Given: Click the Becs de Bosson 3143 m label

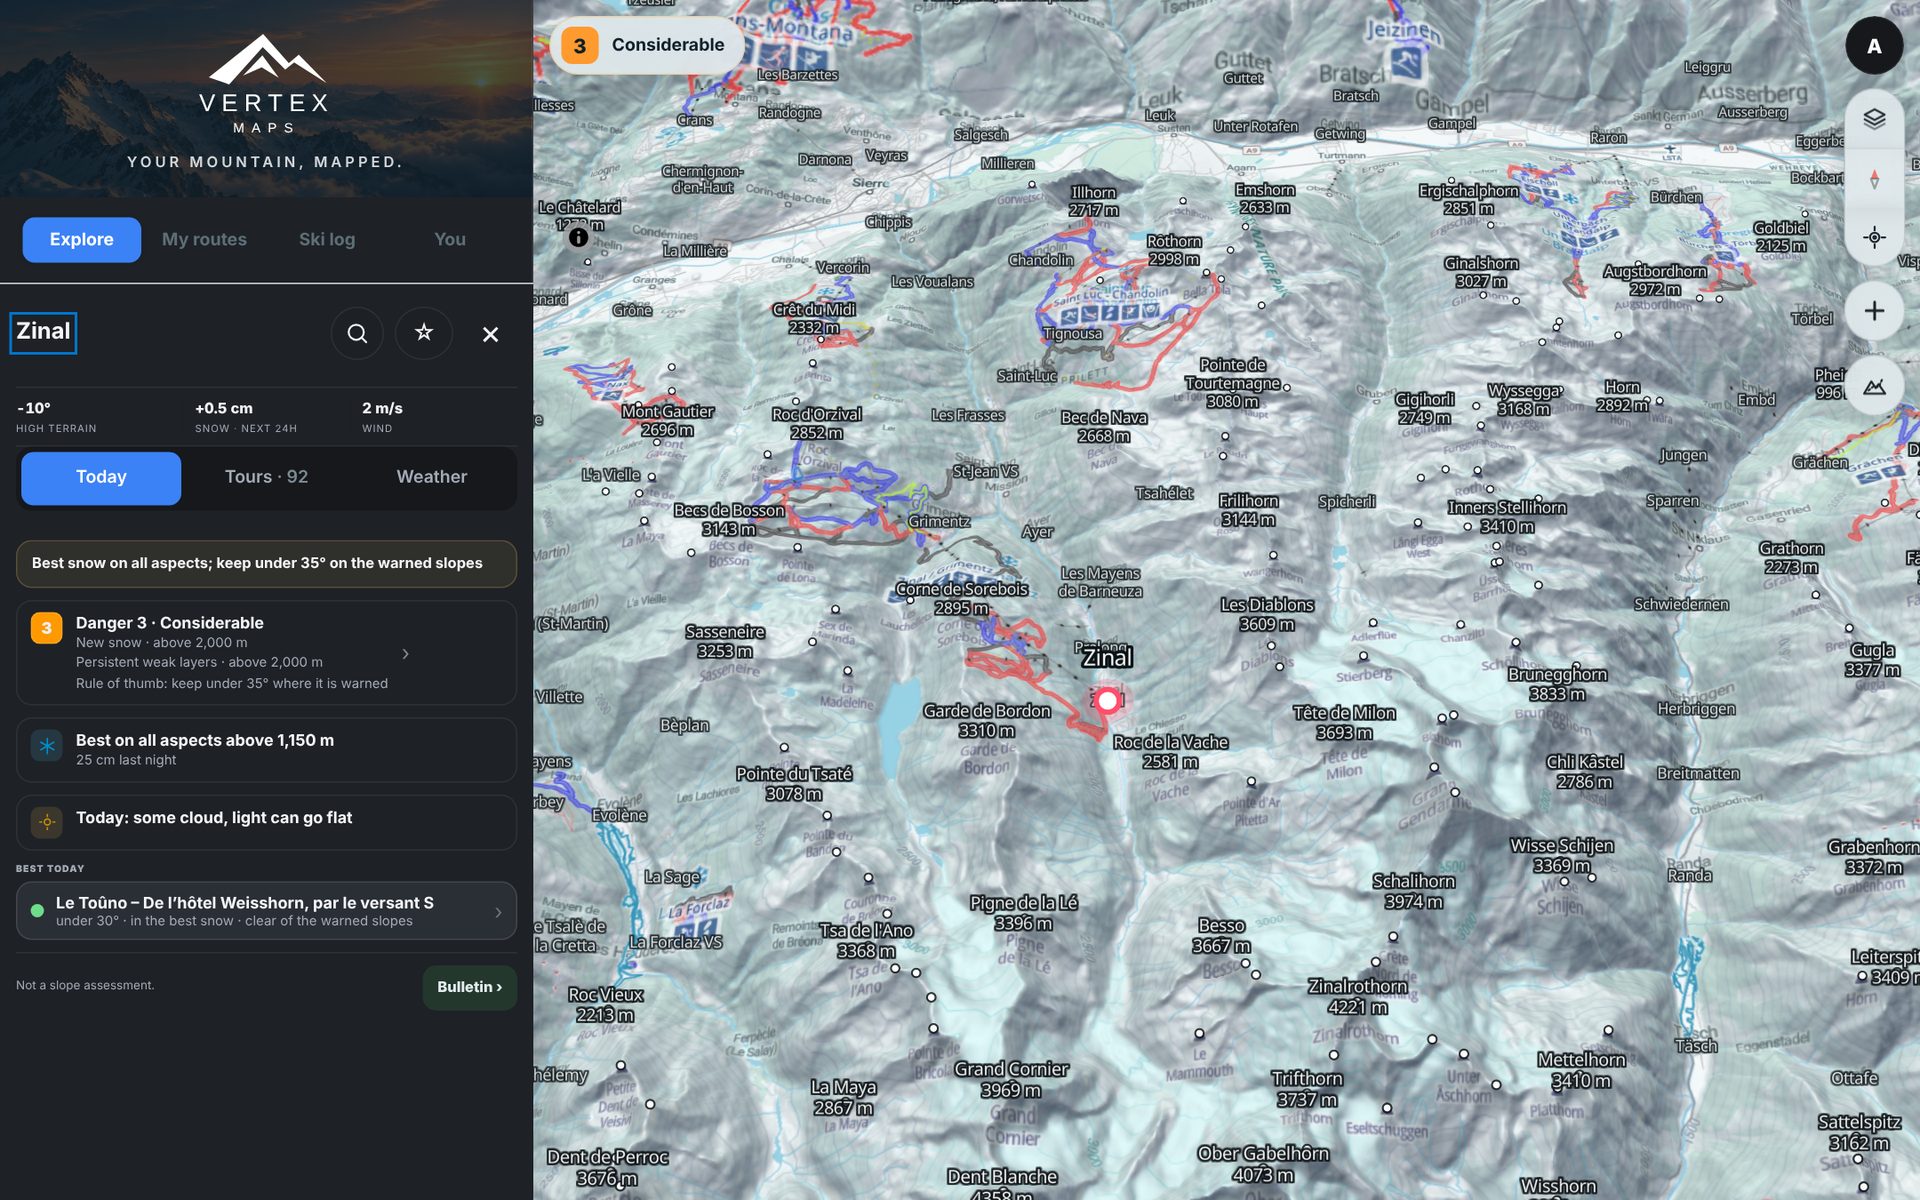Looking at the screenshot, I should [729, 519].
